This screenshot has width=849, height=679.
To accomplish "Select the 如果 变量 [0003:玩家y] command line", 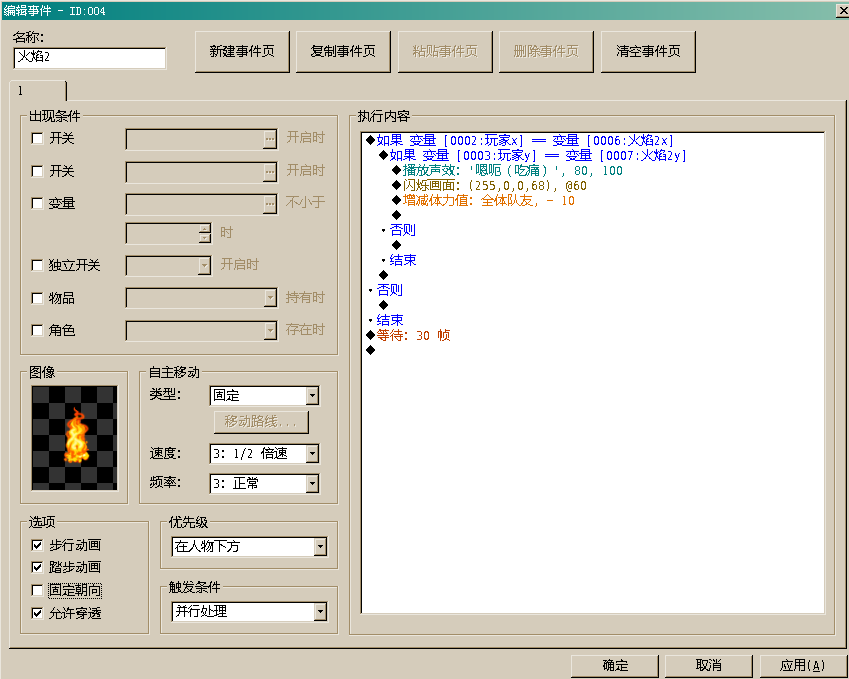I will 533,155.
